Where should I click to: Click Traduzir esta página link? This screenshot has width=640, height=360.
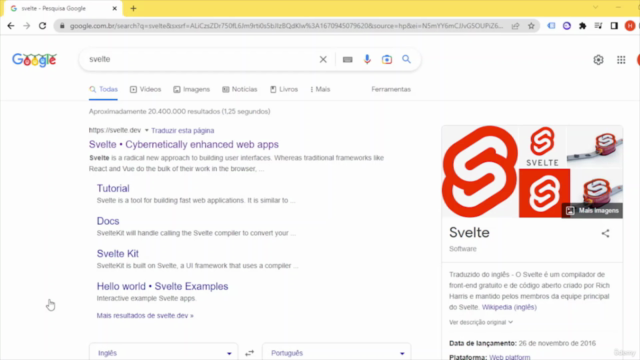pyautogui.click(x=182, y=131)
